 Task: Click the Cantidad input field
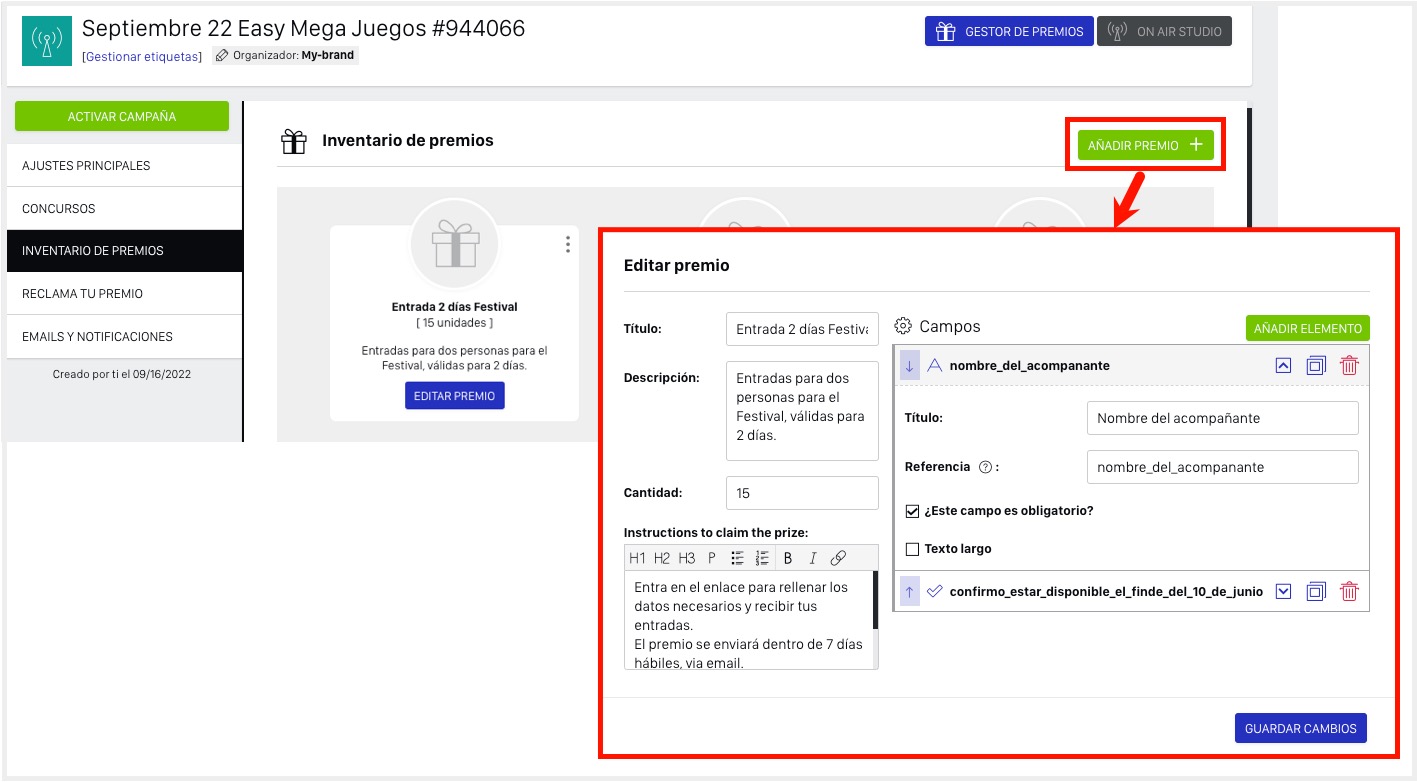[x=802, y=493]
